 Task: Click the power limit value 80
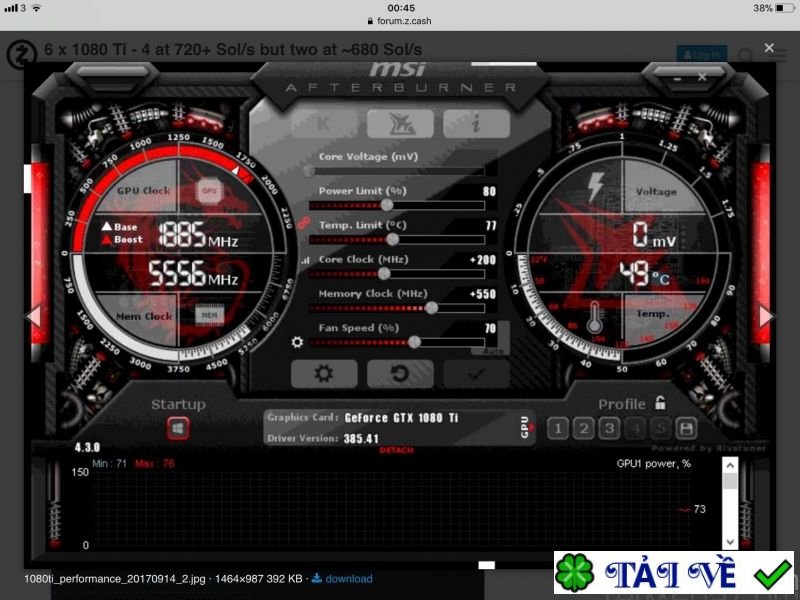[x=489, y=191]
